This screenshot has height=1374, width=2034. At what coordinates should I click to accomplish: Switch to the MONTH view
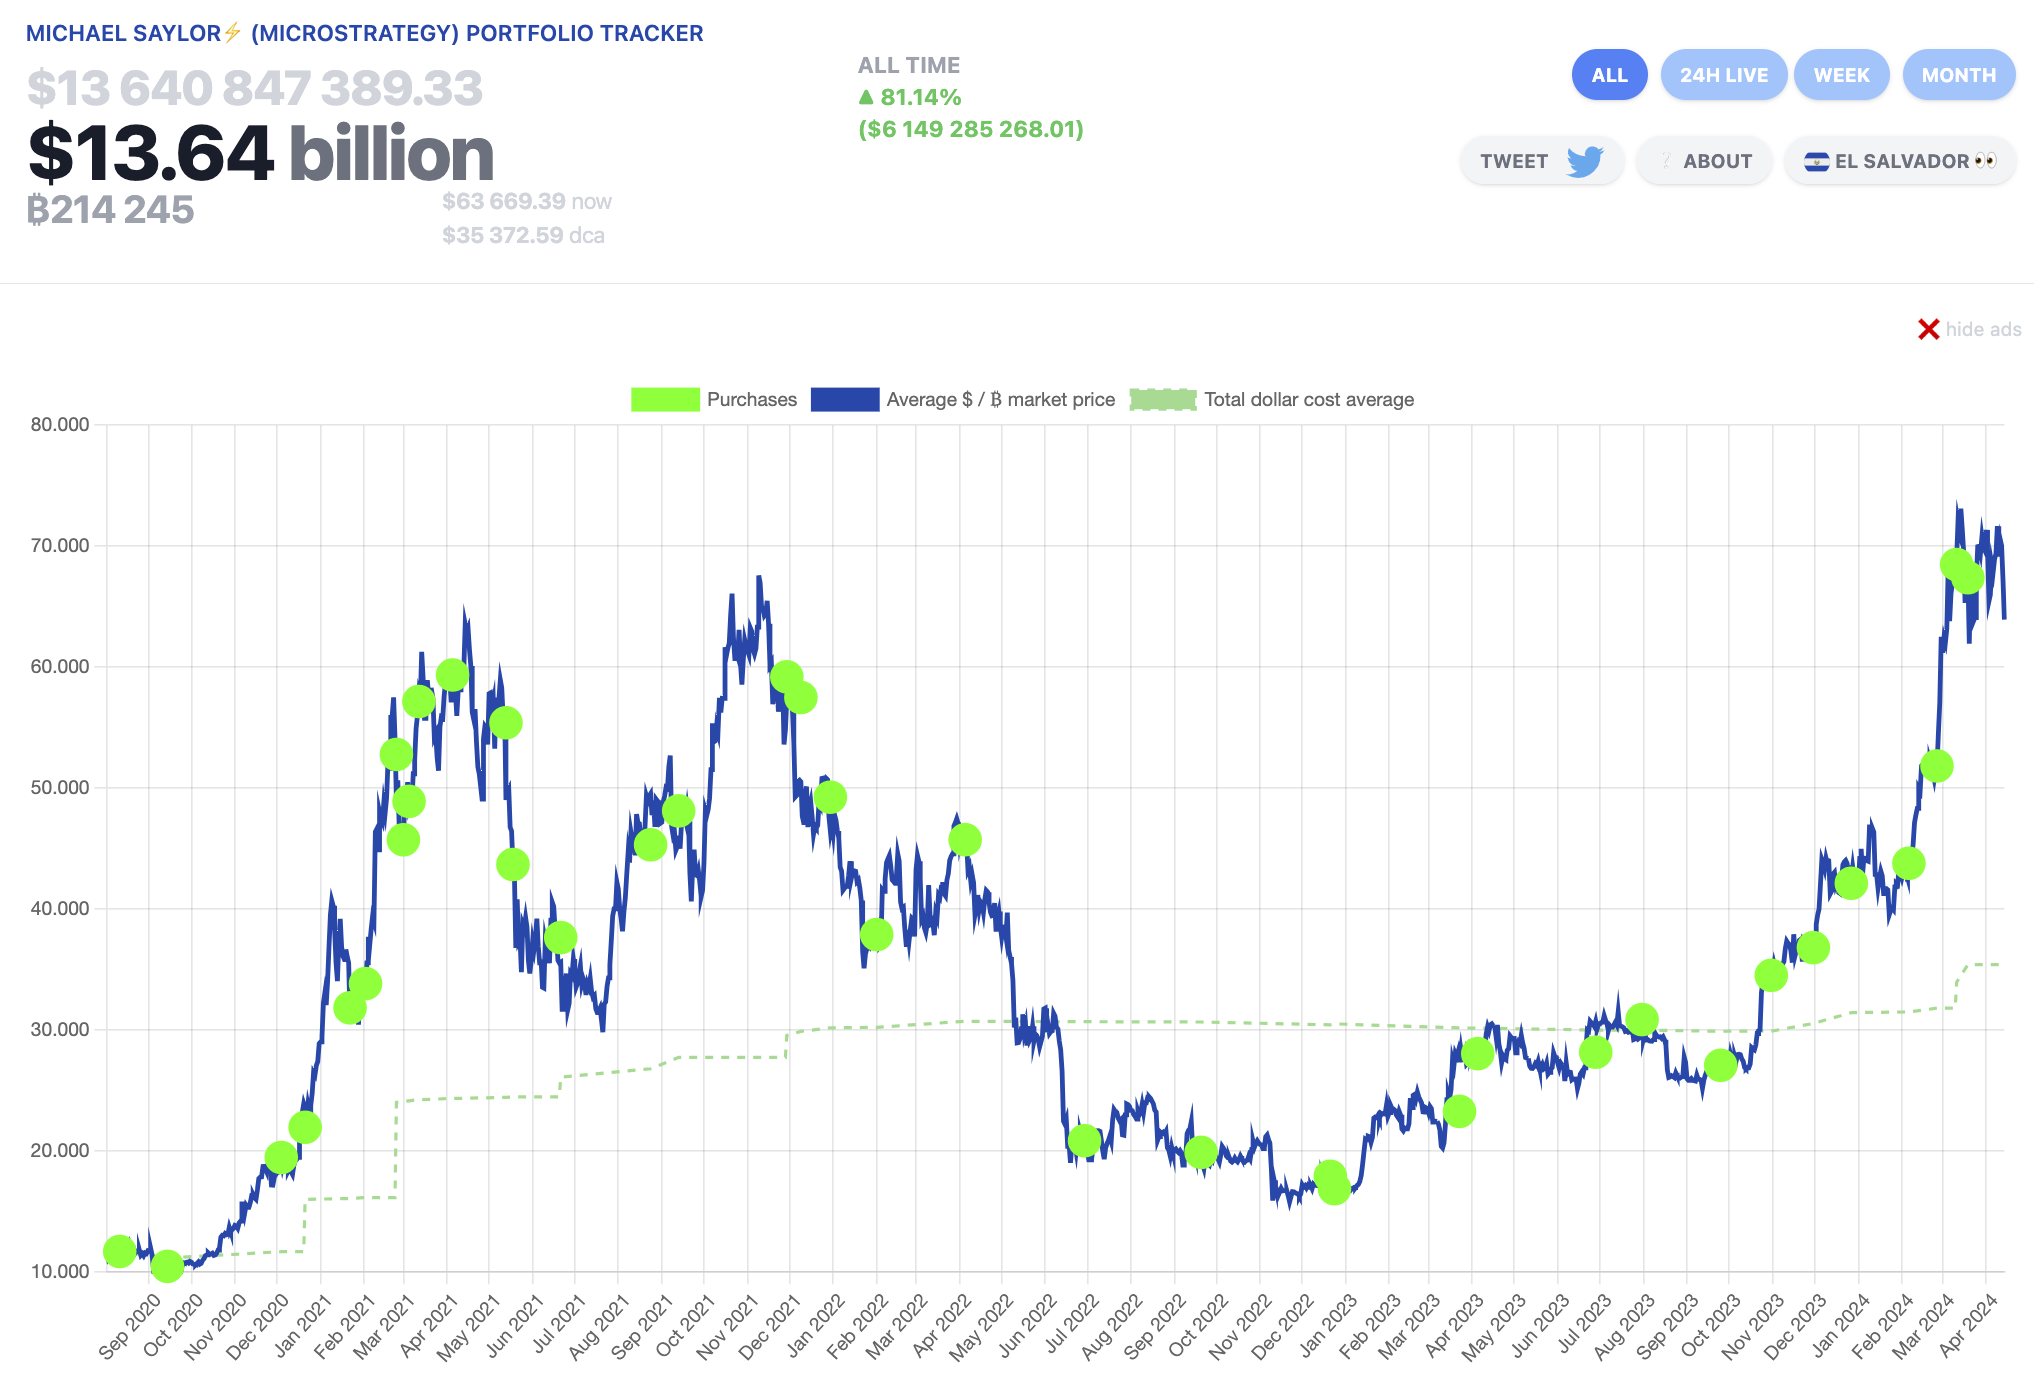tap(1958, 75)
